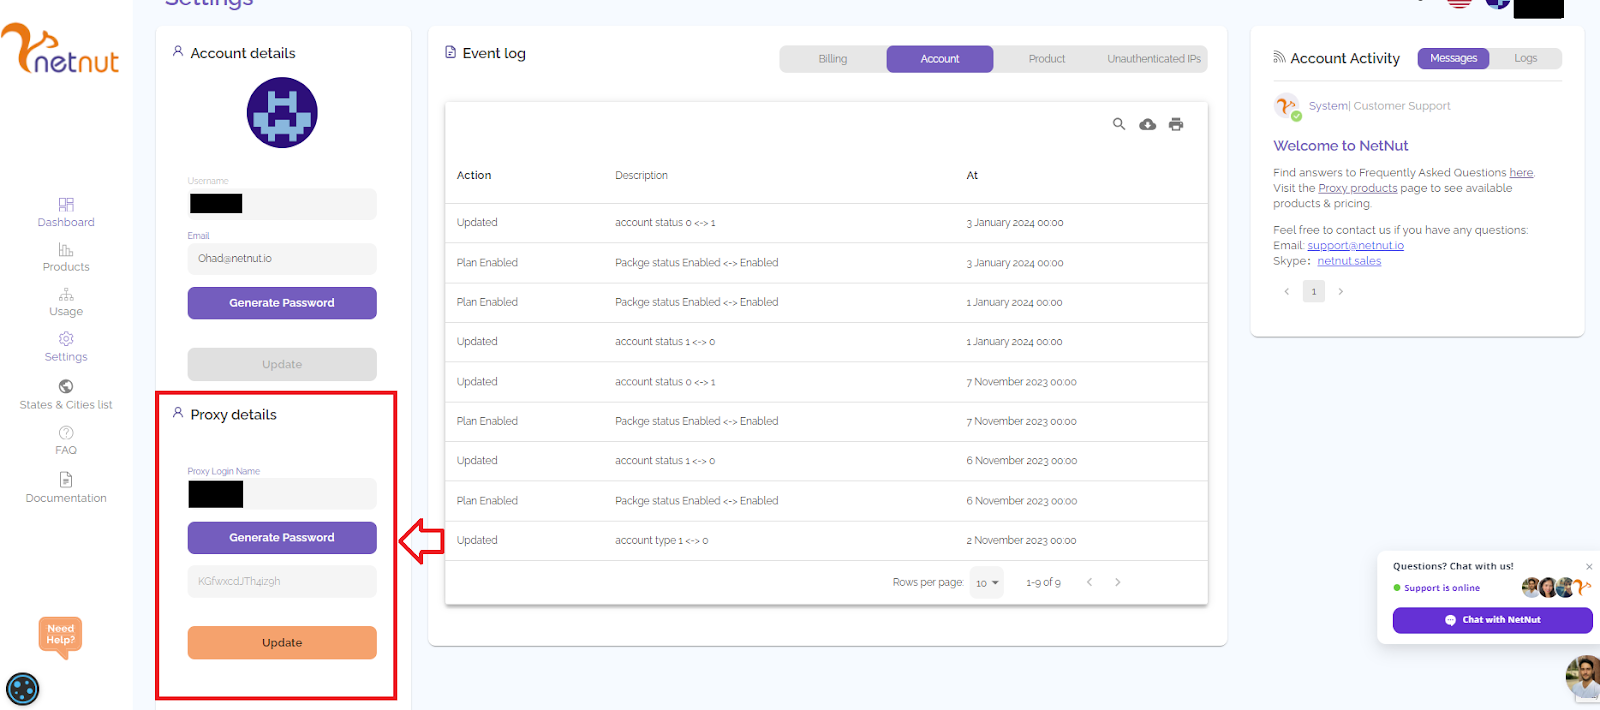
Task: Go to previous messages page arrow
Action: (1286, 292)
